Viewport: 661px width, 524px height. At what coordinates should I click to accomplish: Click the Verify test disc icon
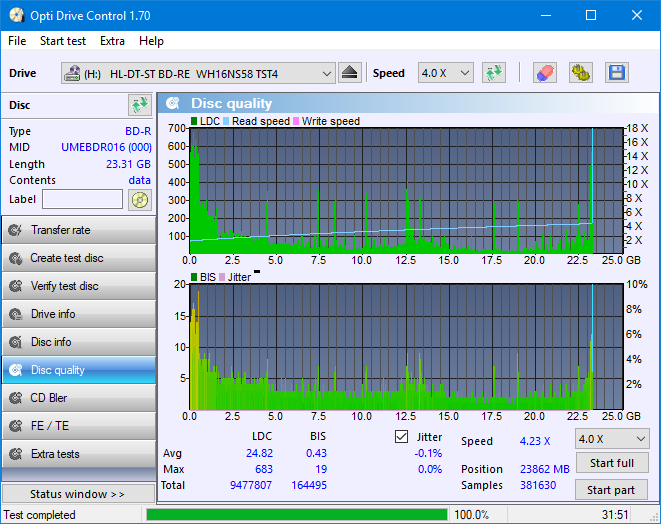pyautogui.click(x=16, y=286)
